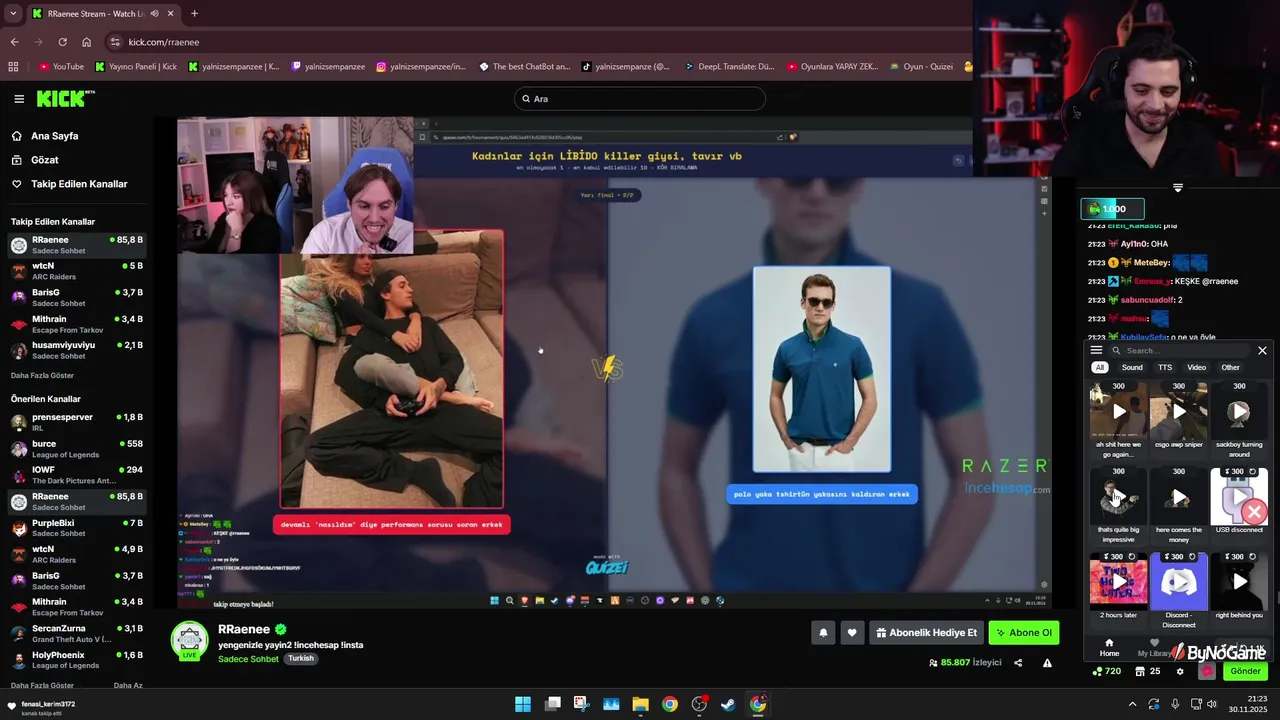This screenshot has width=1280, height=720.
Task: Open sound panel hamburger menu
Action: click(1096, 350)
